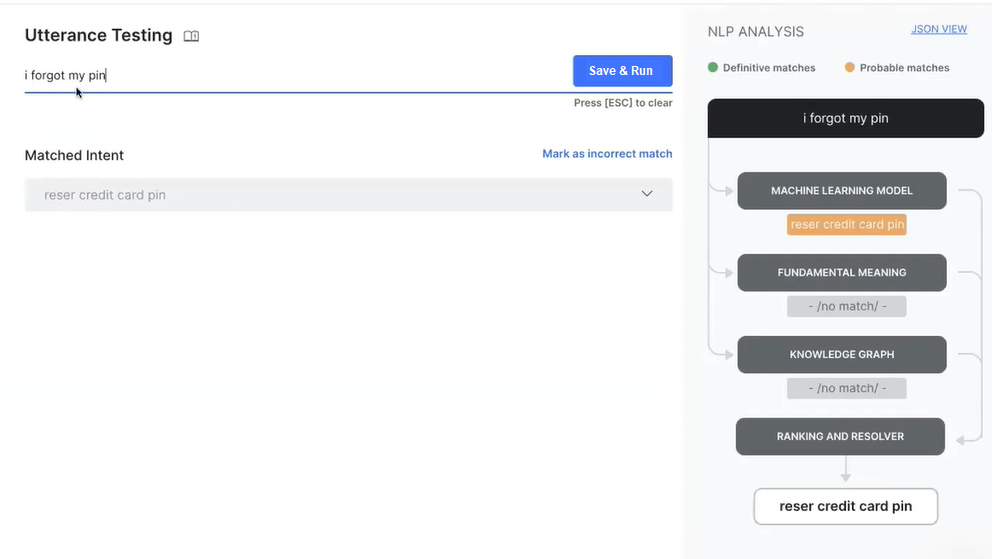Open the reser credit card pin dropdown

[x=340, y=195]
